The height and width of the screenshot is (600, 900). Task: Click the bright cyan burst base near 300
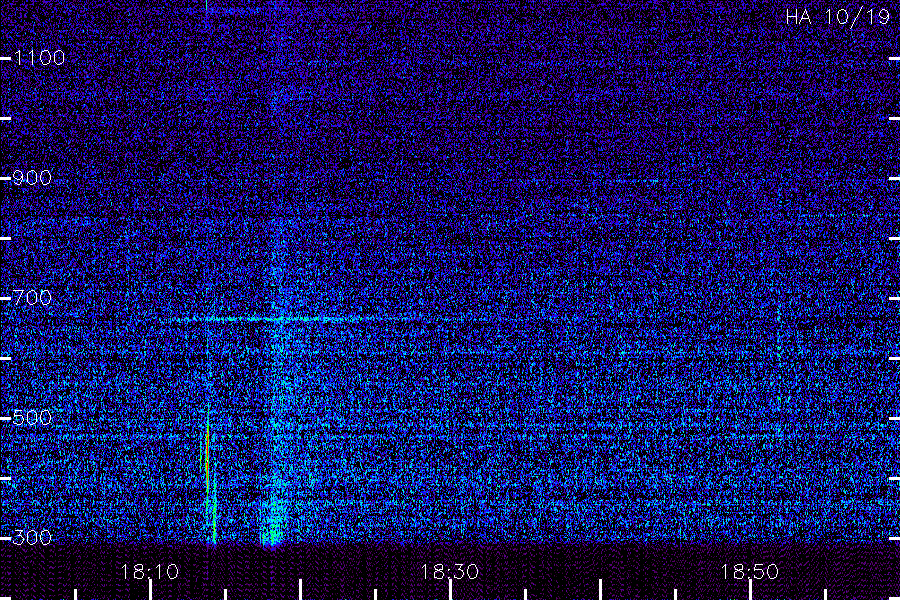(x=273, y=525)
